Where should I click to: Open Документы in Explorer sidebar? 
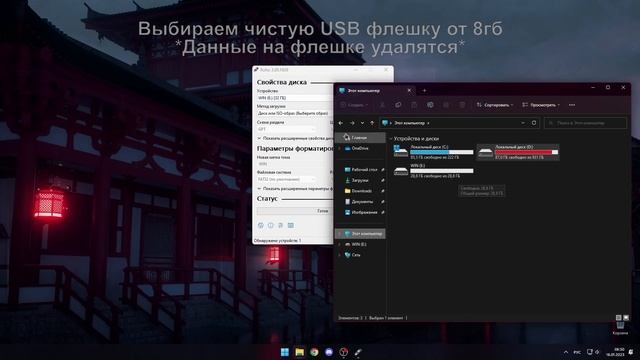coord(361,202)
